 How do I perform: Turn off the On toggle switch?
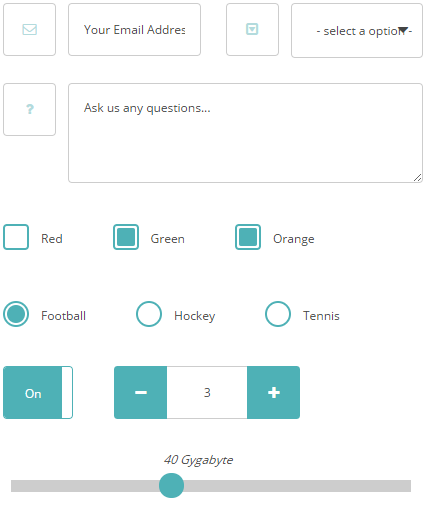click(x=38, y=392)
